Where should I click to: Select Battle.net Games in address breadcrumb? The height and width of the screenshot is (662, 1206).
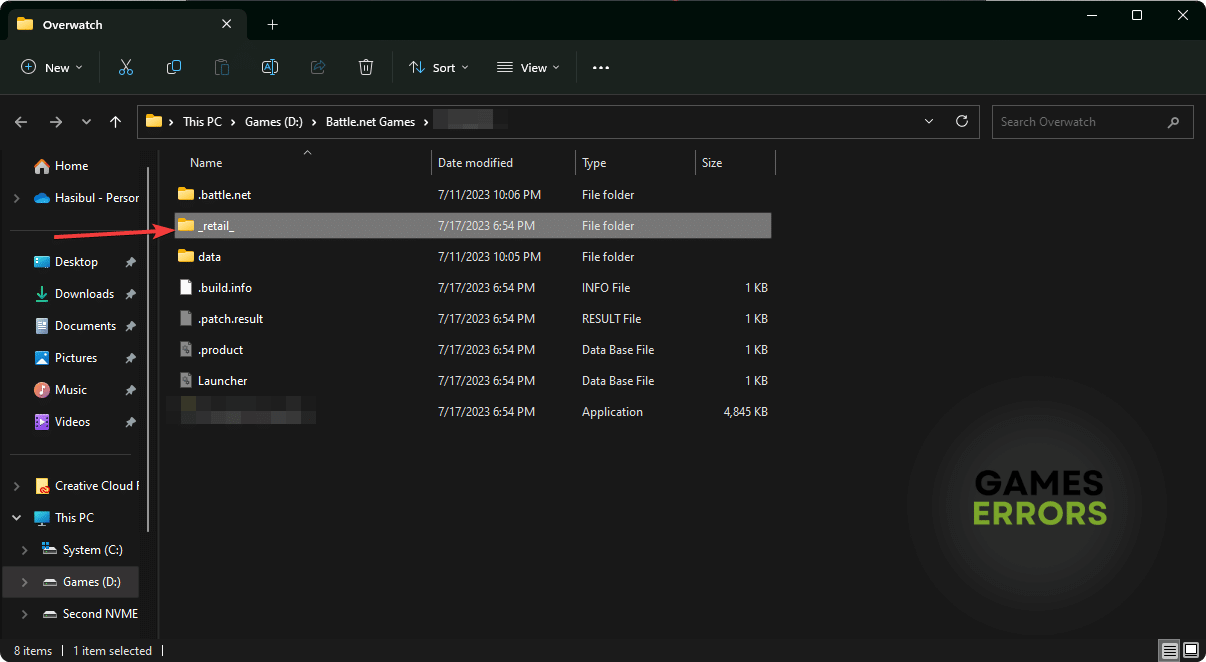tap(370, 122)
